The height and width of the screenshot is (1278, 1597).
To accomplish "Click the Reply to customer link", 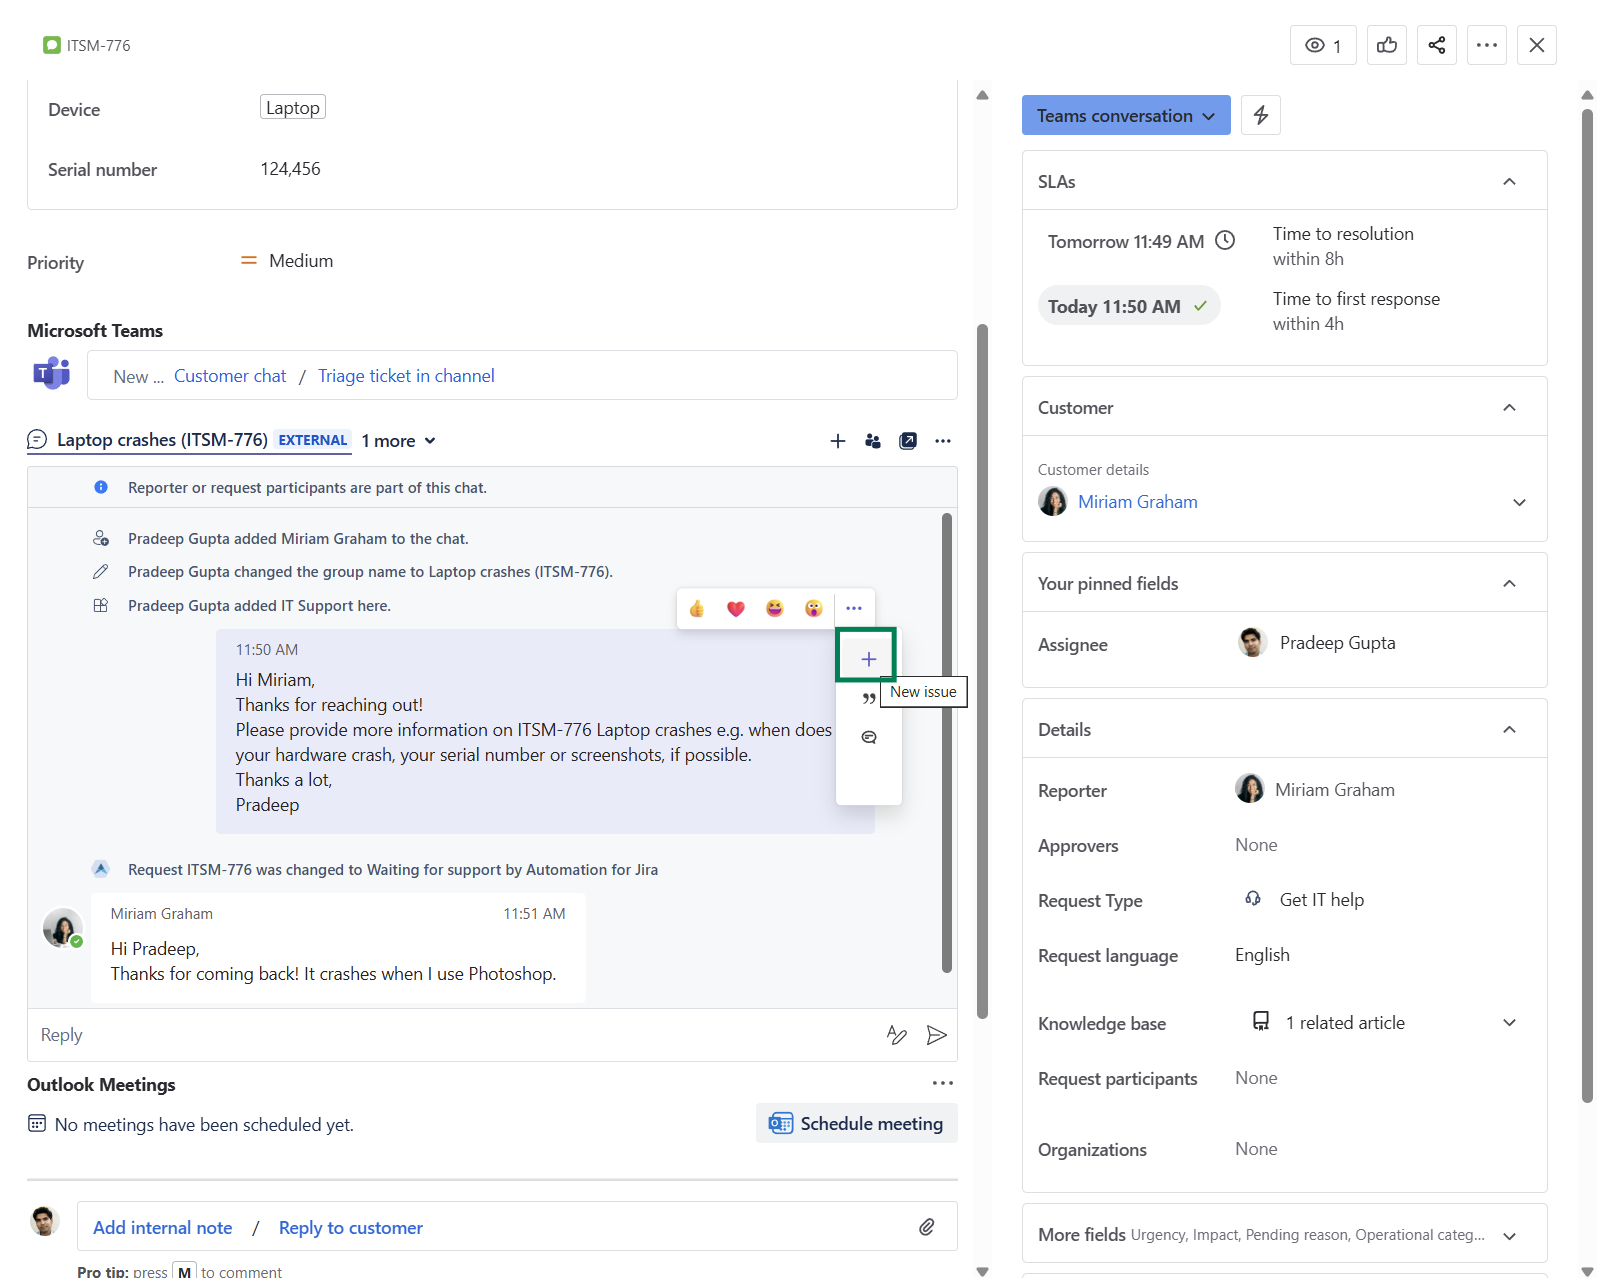I will (x=350, y=1228).
